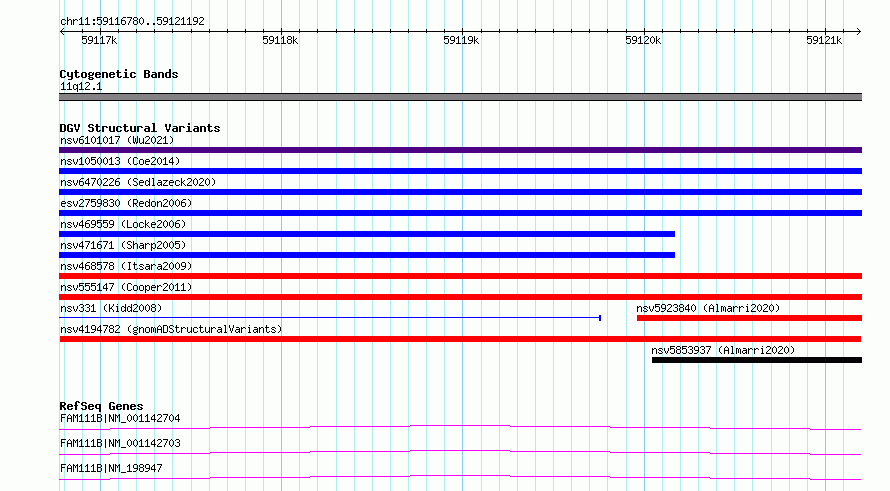
Task: Select the magenta NM_198947 gene line
Action: (x=460, y=477)
